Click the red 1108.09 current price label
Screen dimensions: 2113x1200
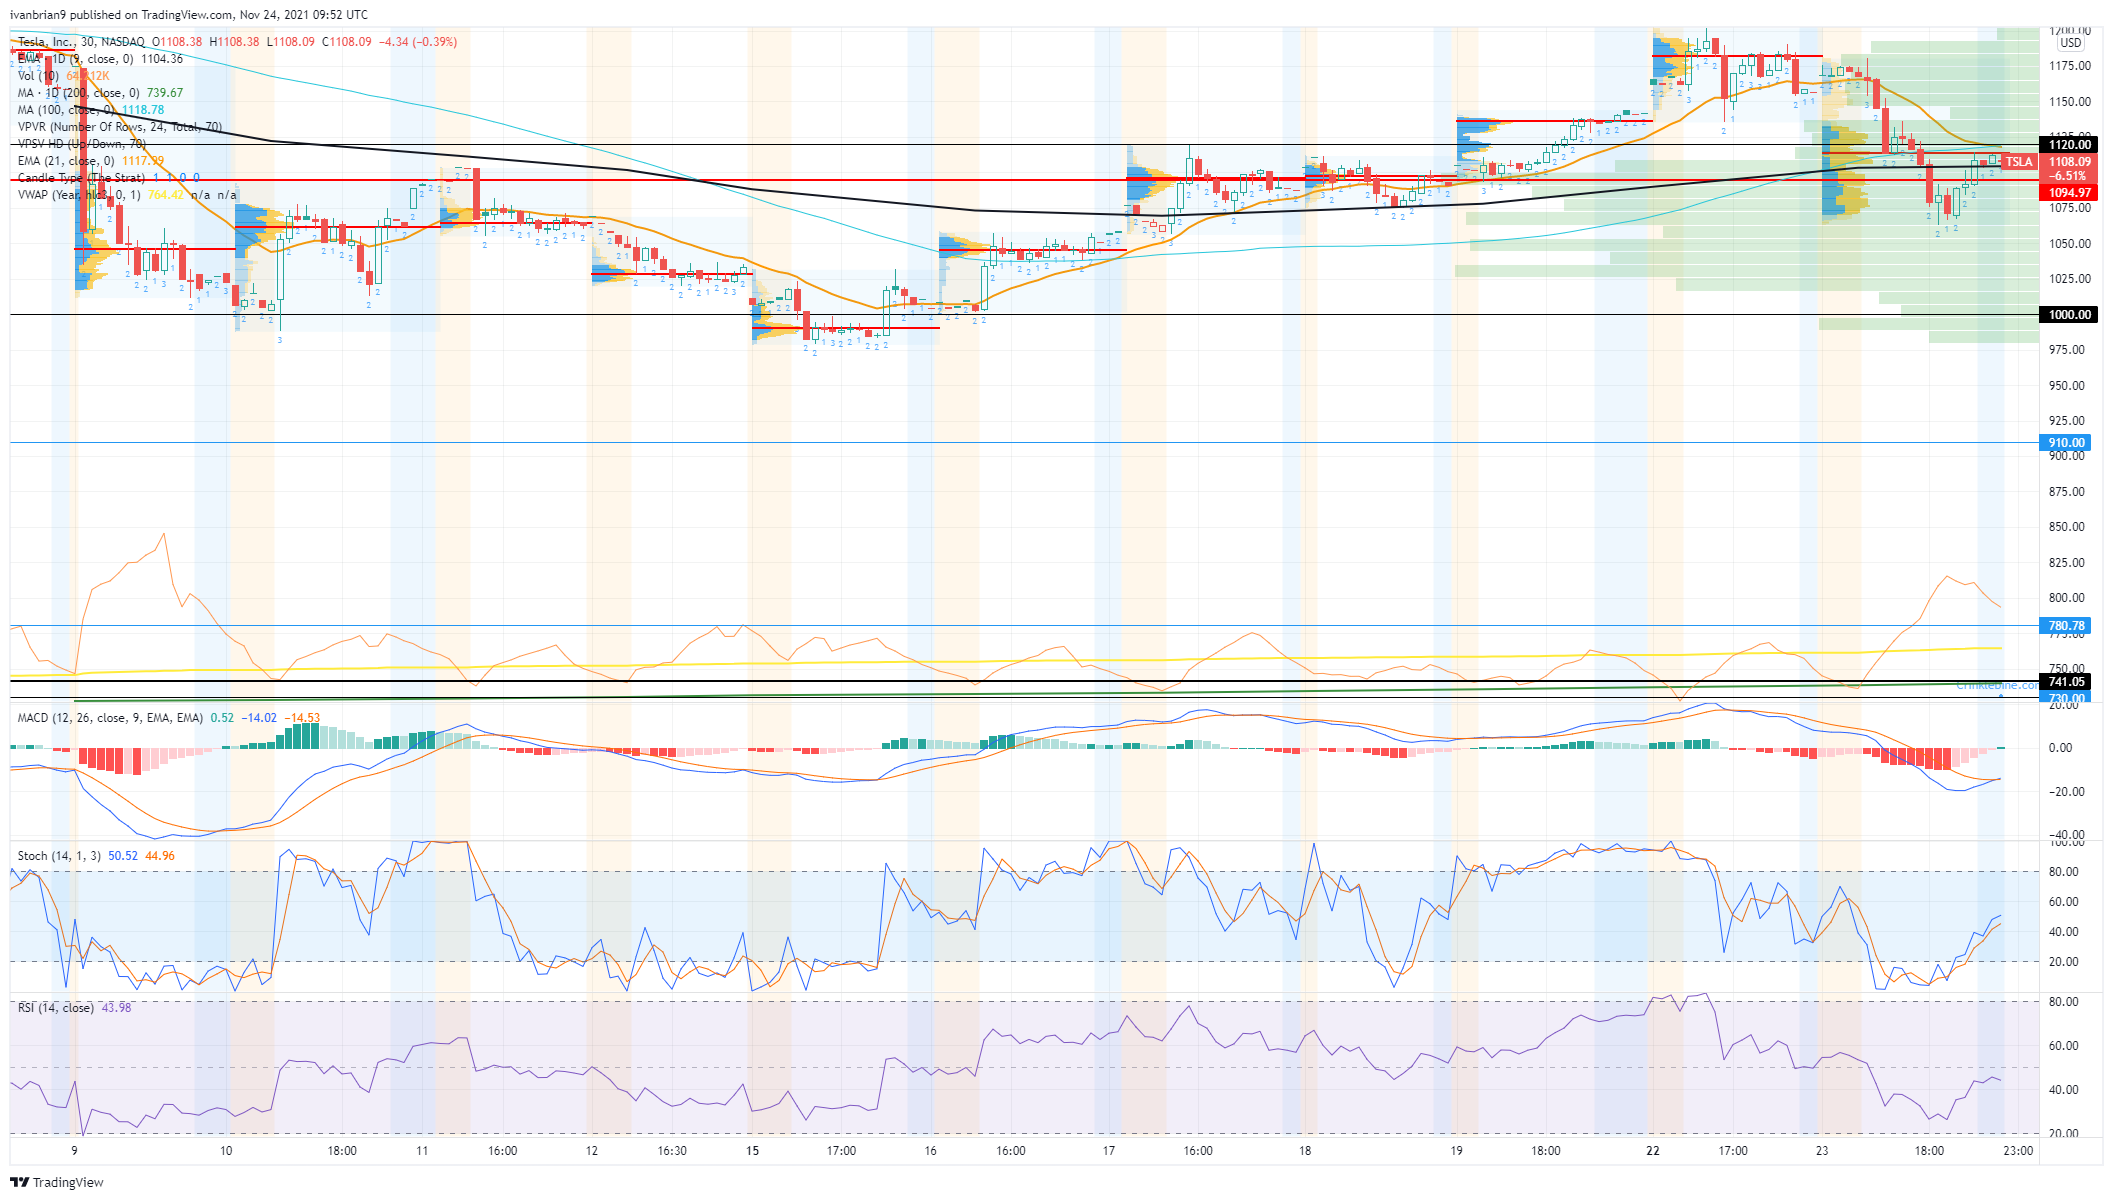coord(2068,162)
